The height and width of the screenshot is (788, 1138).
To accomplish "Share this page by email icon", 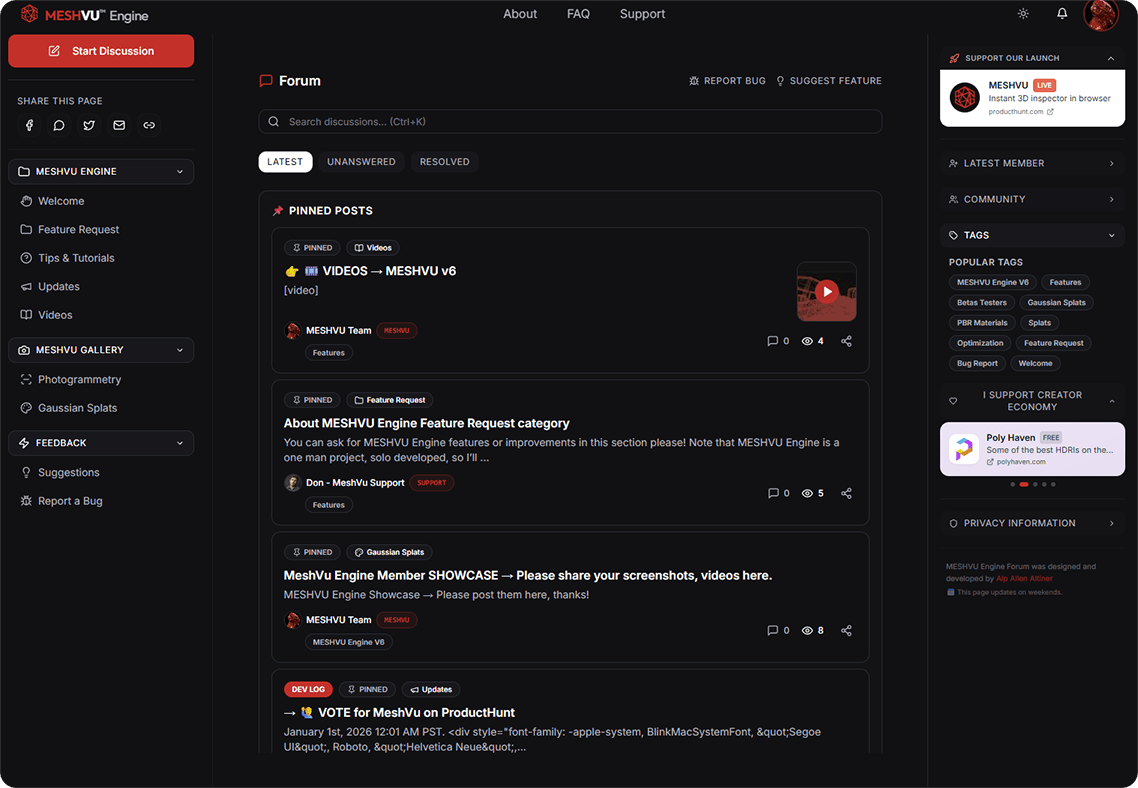I will point(119,126).
